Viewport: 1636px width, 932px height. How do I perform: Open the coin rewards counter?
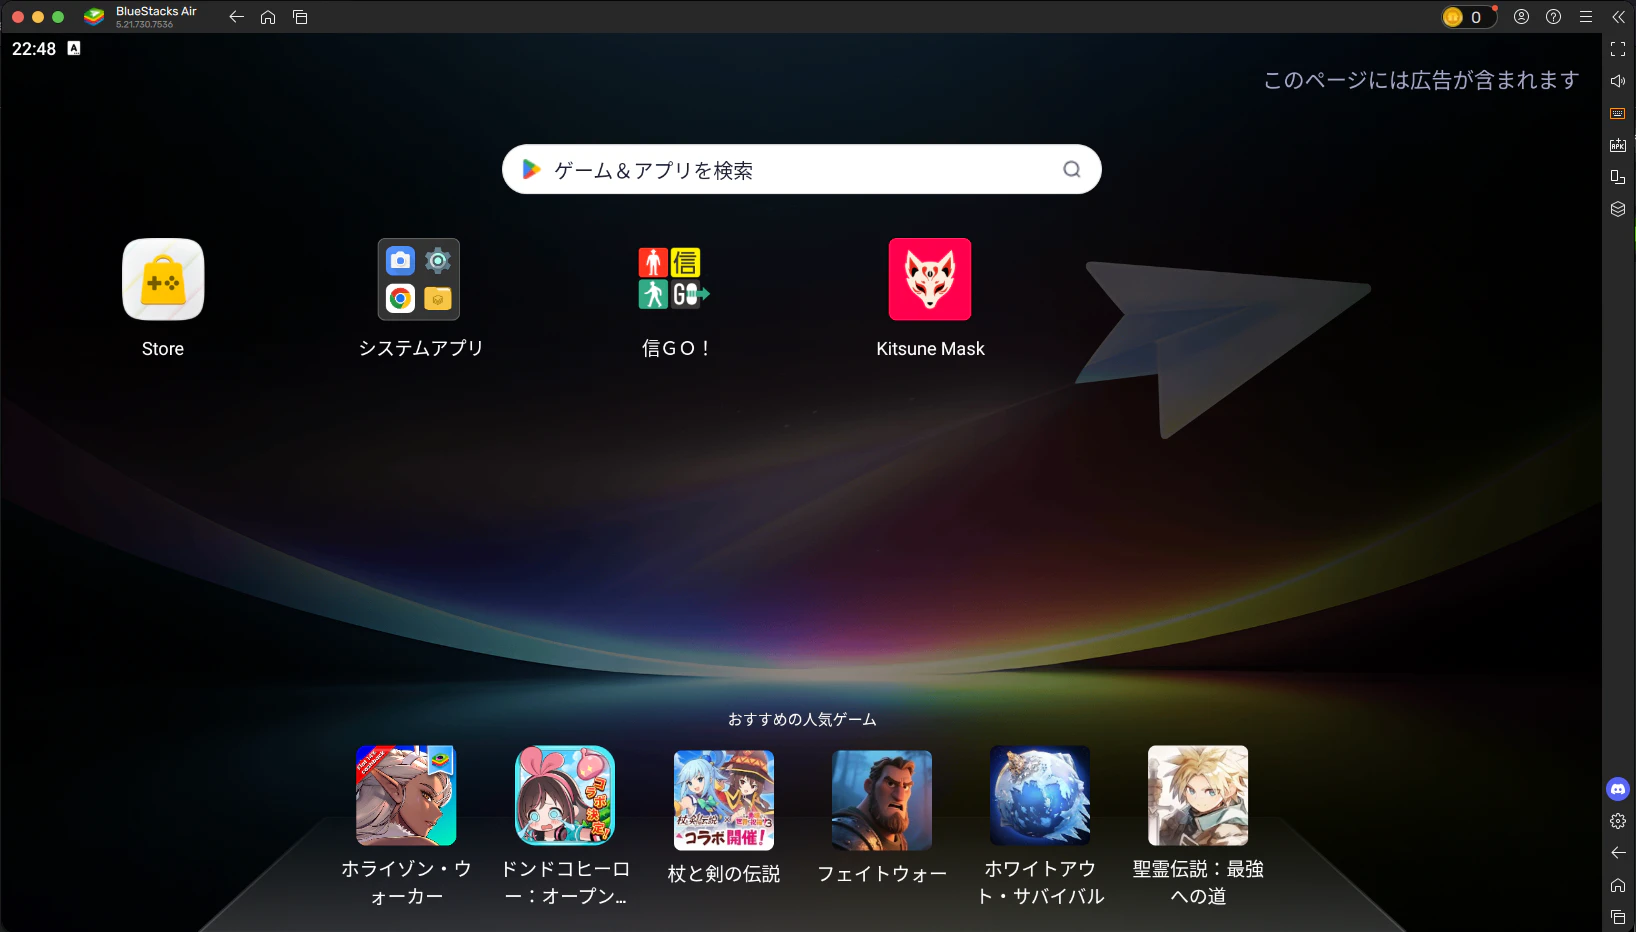coord(1468,17)
